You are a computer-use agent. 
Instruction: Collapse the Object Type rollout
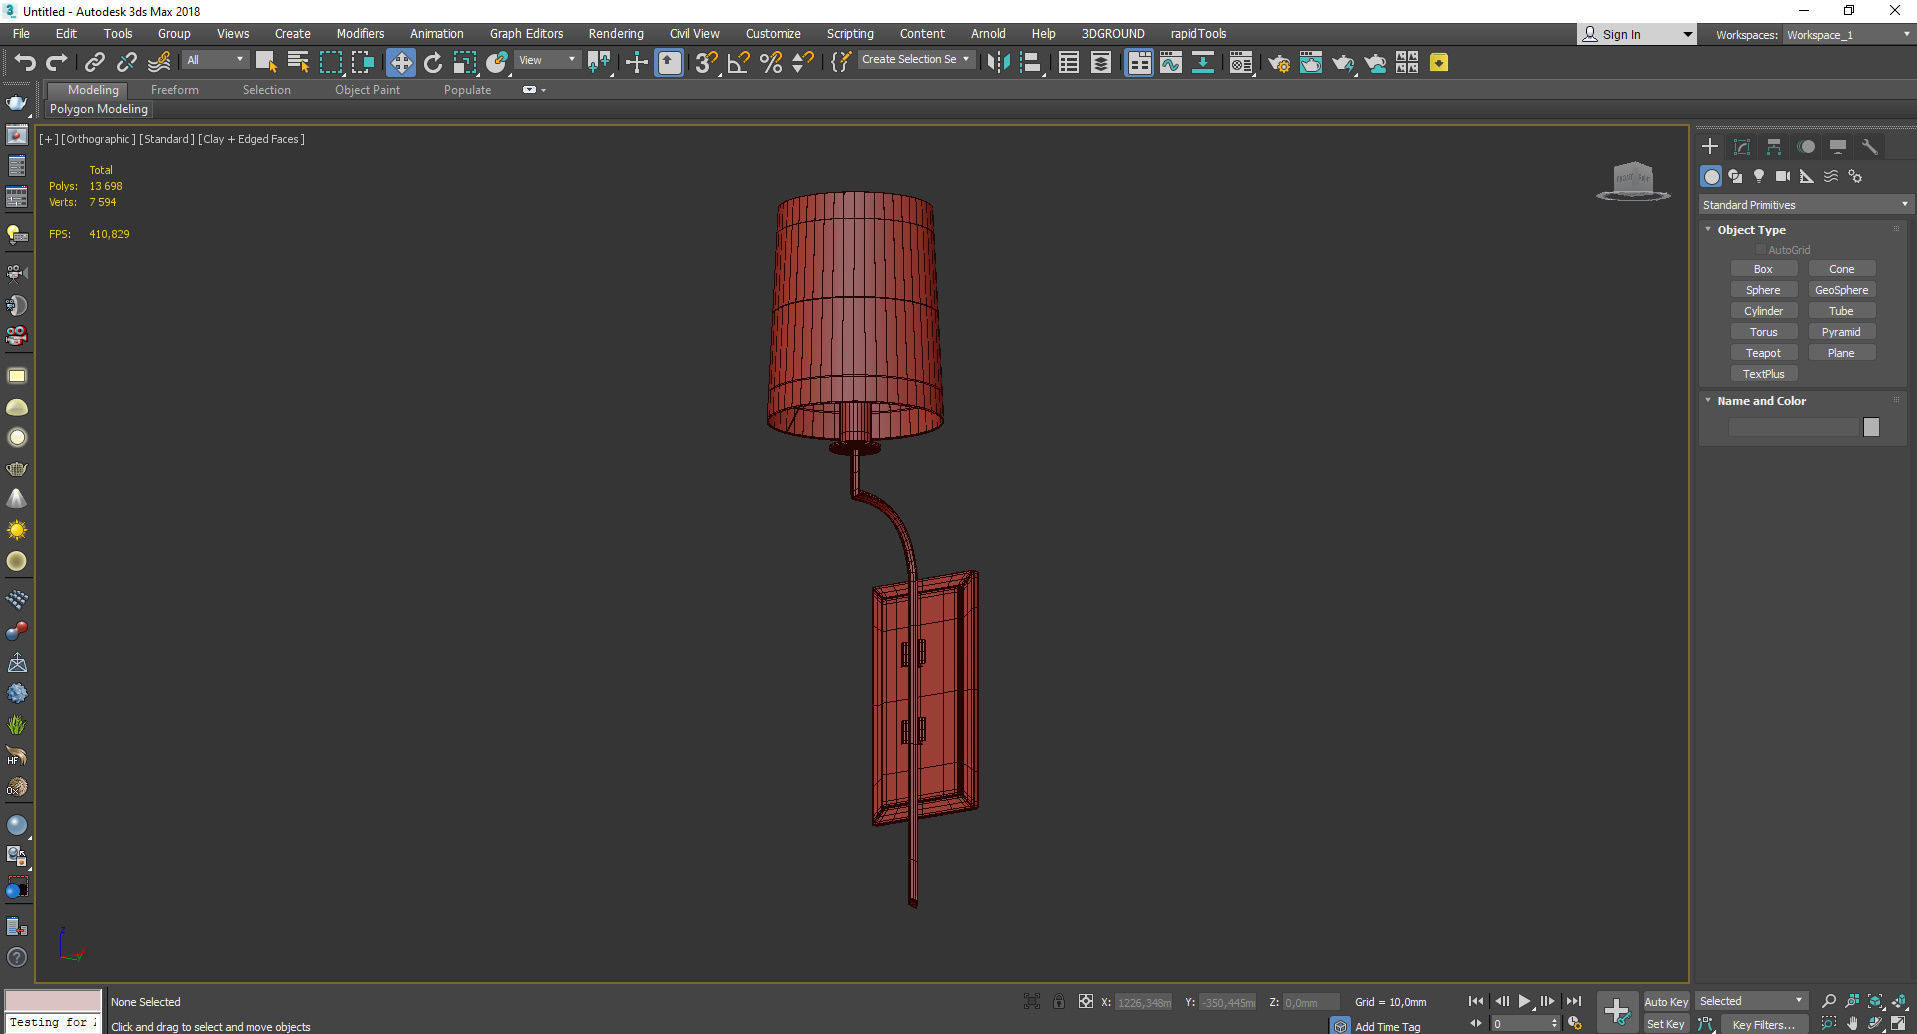(x=1708, y=230)
